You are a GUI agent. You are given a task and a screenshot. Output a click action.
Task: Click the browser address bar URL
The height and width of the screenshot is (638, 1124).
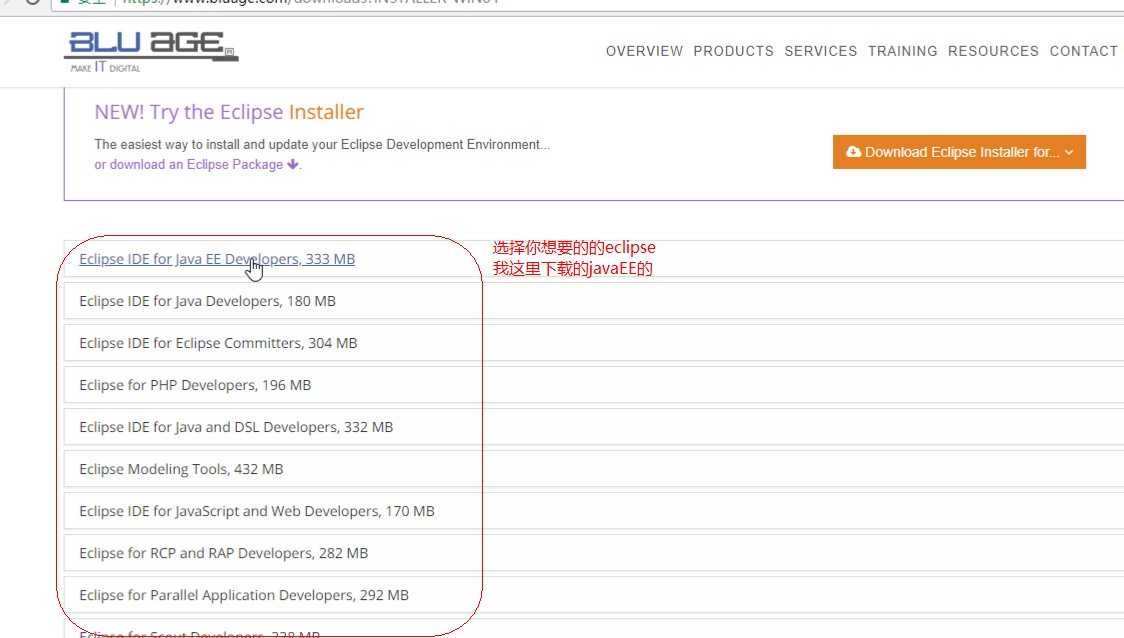coord(311,2)
